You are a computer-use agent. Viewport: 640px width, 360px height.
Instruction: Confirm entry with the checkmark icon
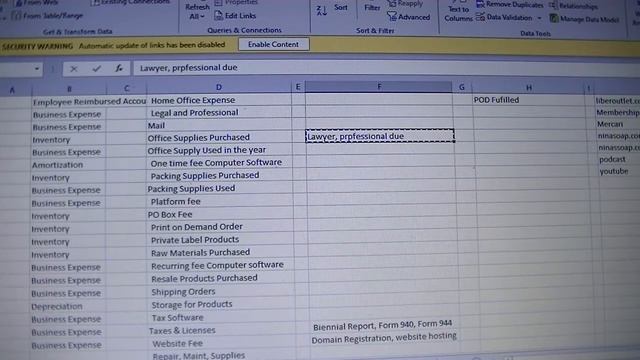click(97, 69)
